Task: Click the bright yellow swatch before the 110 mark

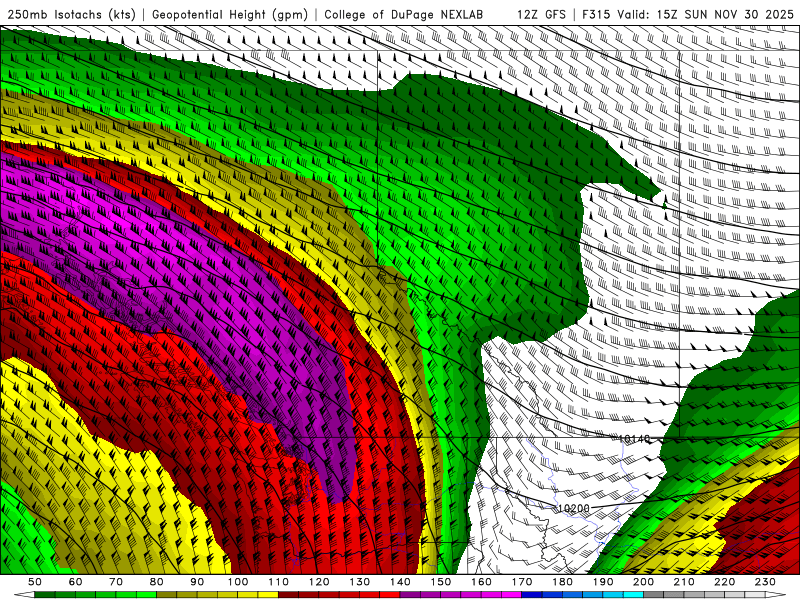Action: (268, 595)
